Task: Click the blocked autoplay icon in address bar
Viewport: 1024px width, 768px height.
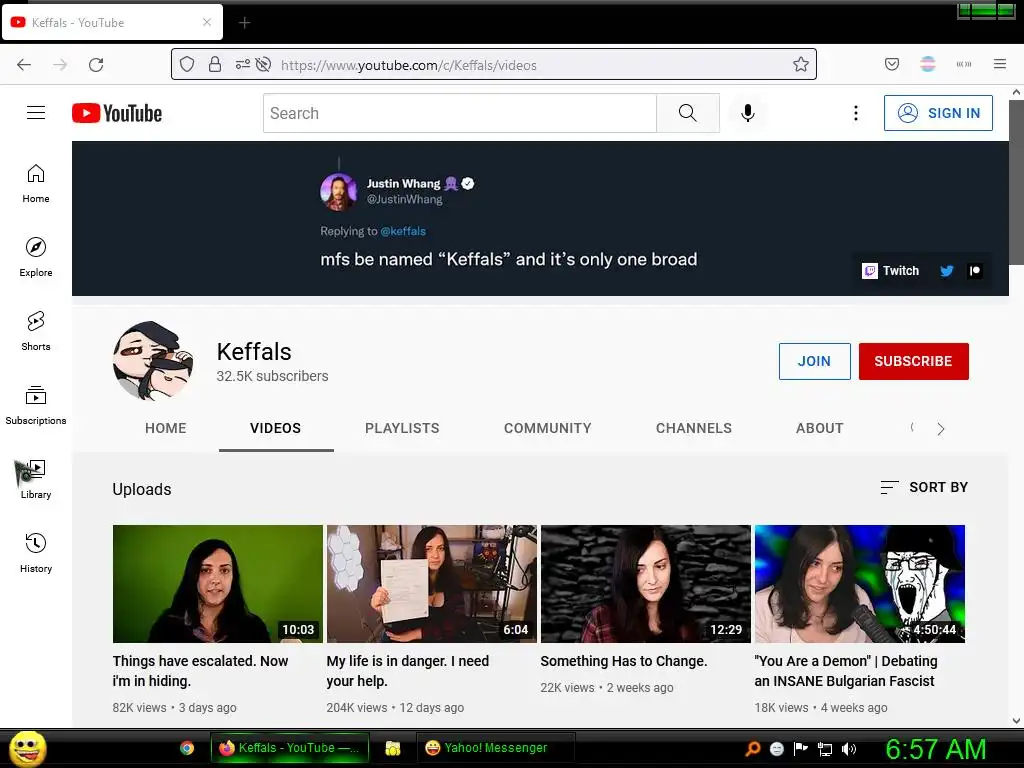Action: pos(263,64)
